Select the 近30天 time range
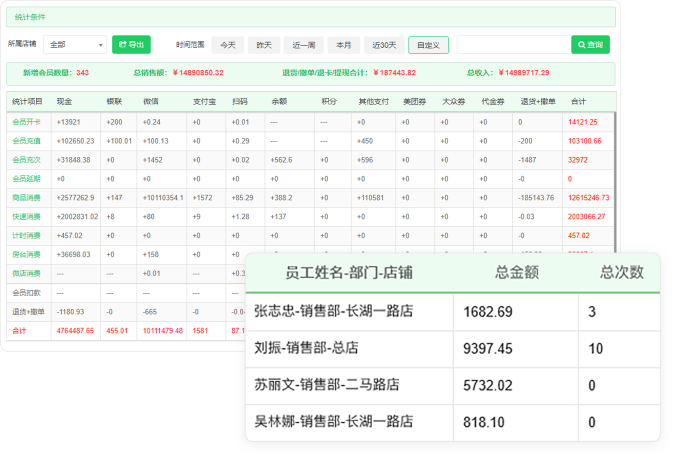Image resolution: width=679 pixels, height=458 pixels. [x=384, y=45]
